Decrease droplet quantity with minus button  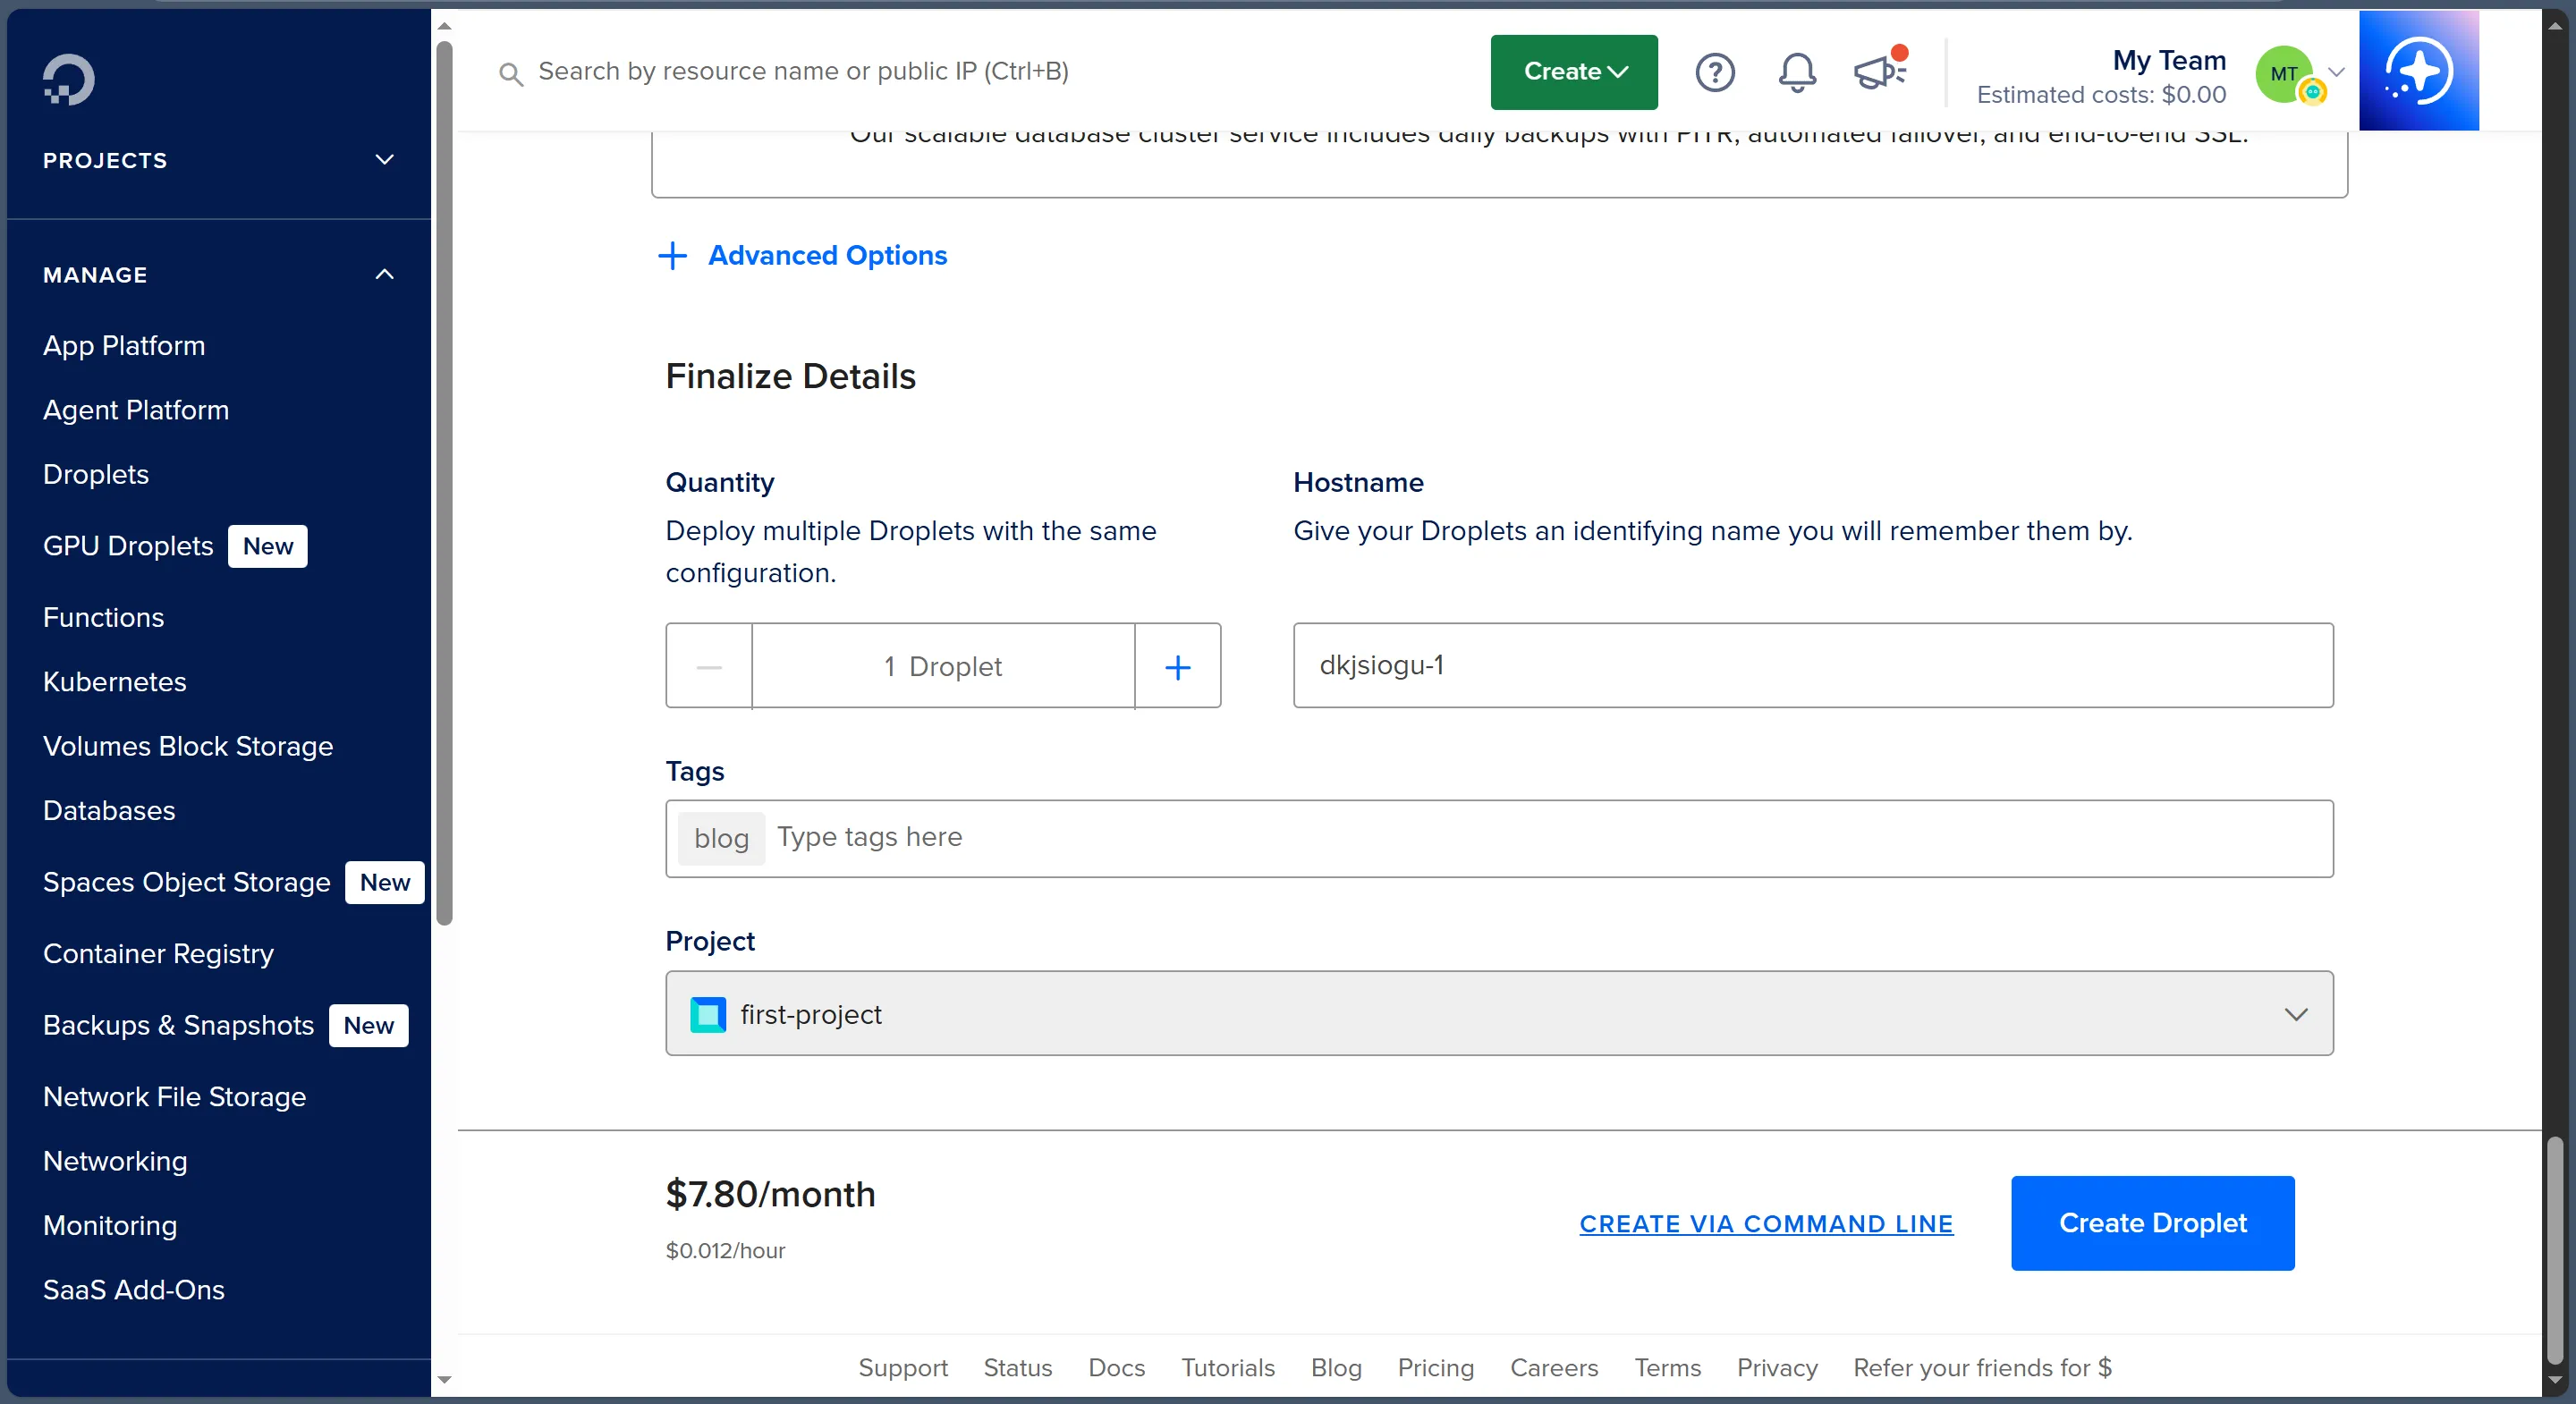(x=709, y=666)
